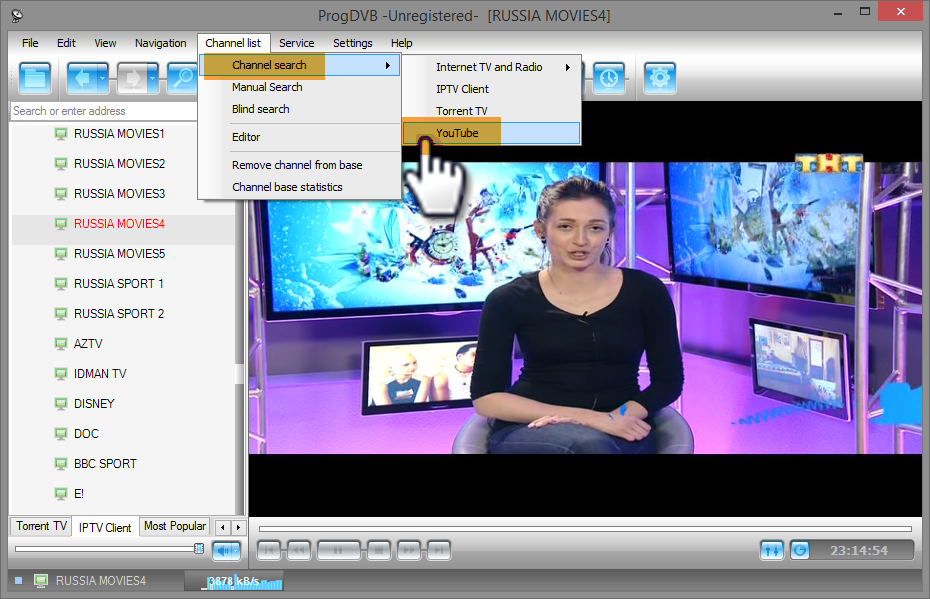Click the blue square status indicator
The height and width of the screenshot is (599, 930).
point(18,581)
